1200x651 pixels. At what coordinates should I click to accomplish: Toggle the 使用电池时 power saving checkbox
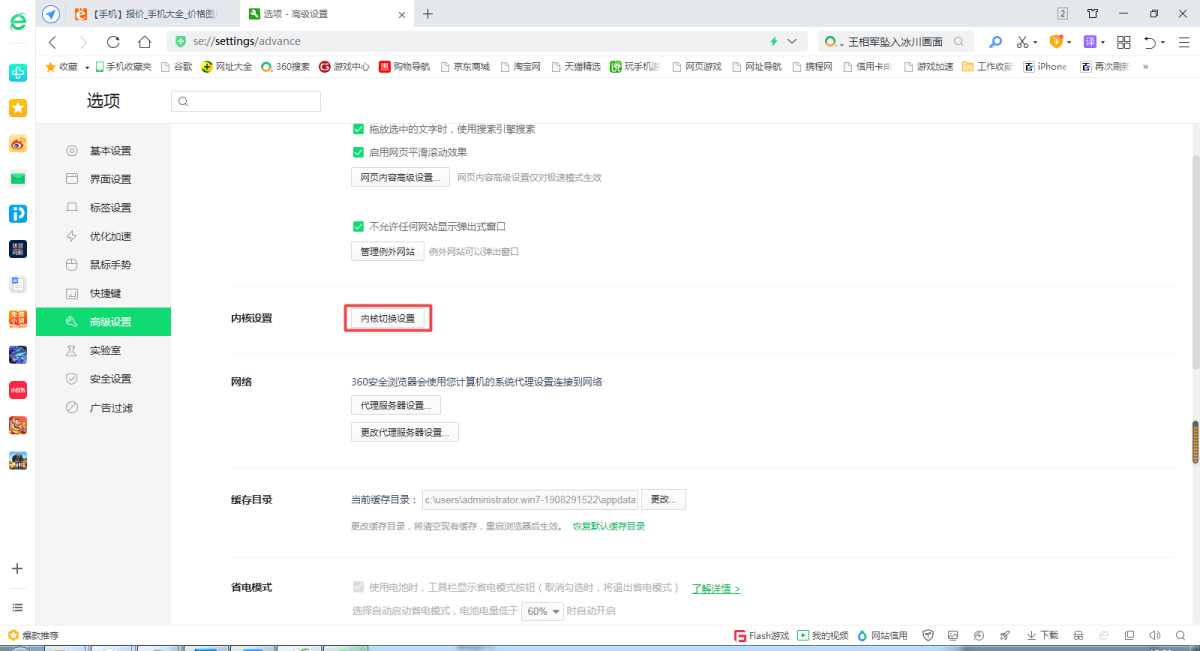point(358,587)
